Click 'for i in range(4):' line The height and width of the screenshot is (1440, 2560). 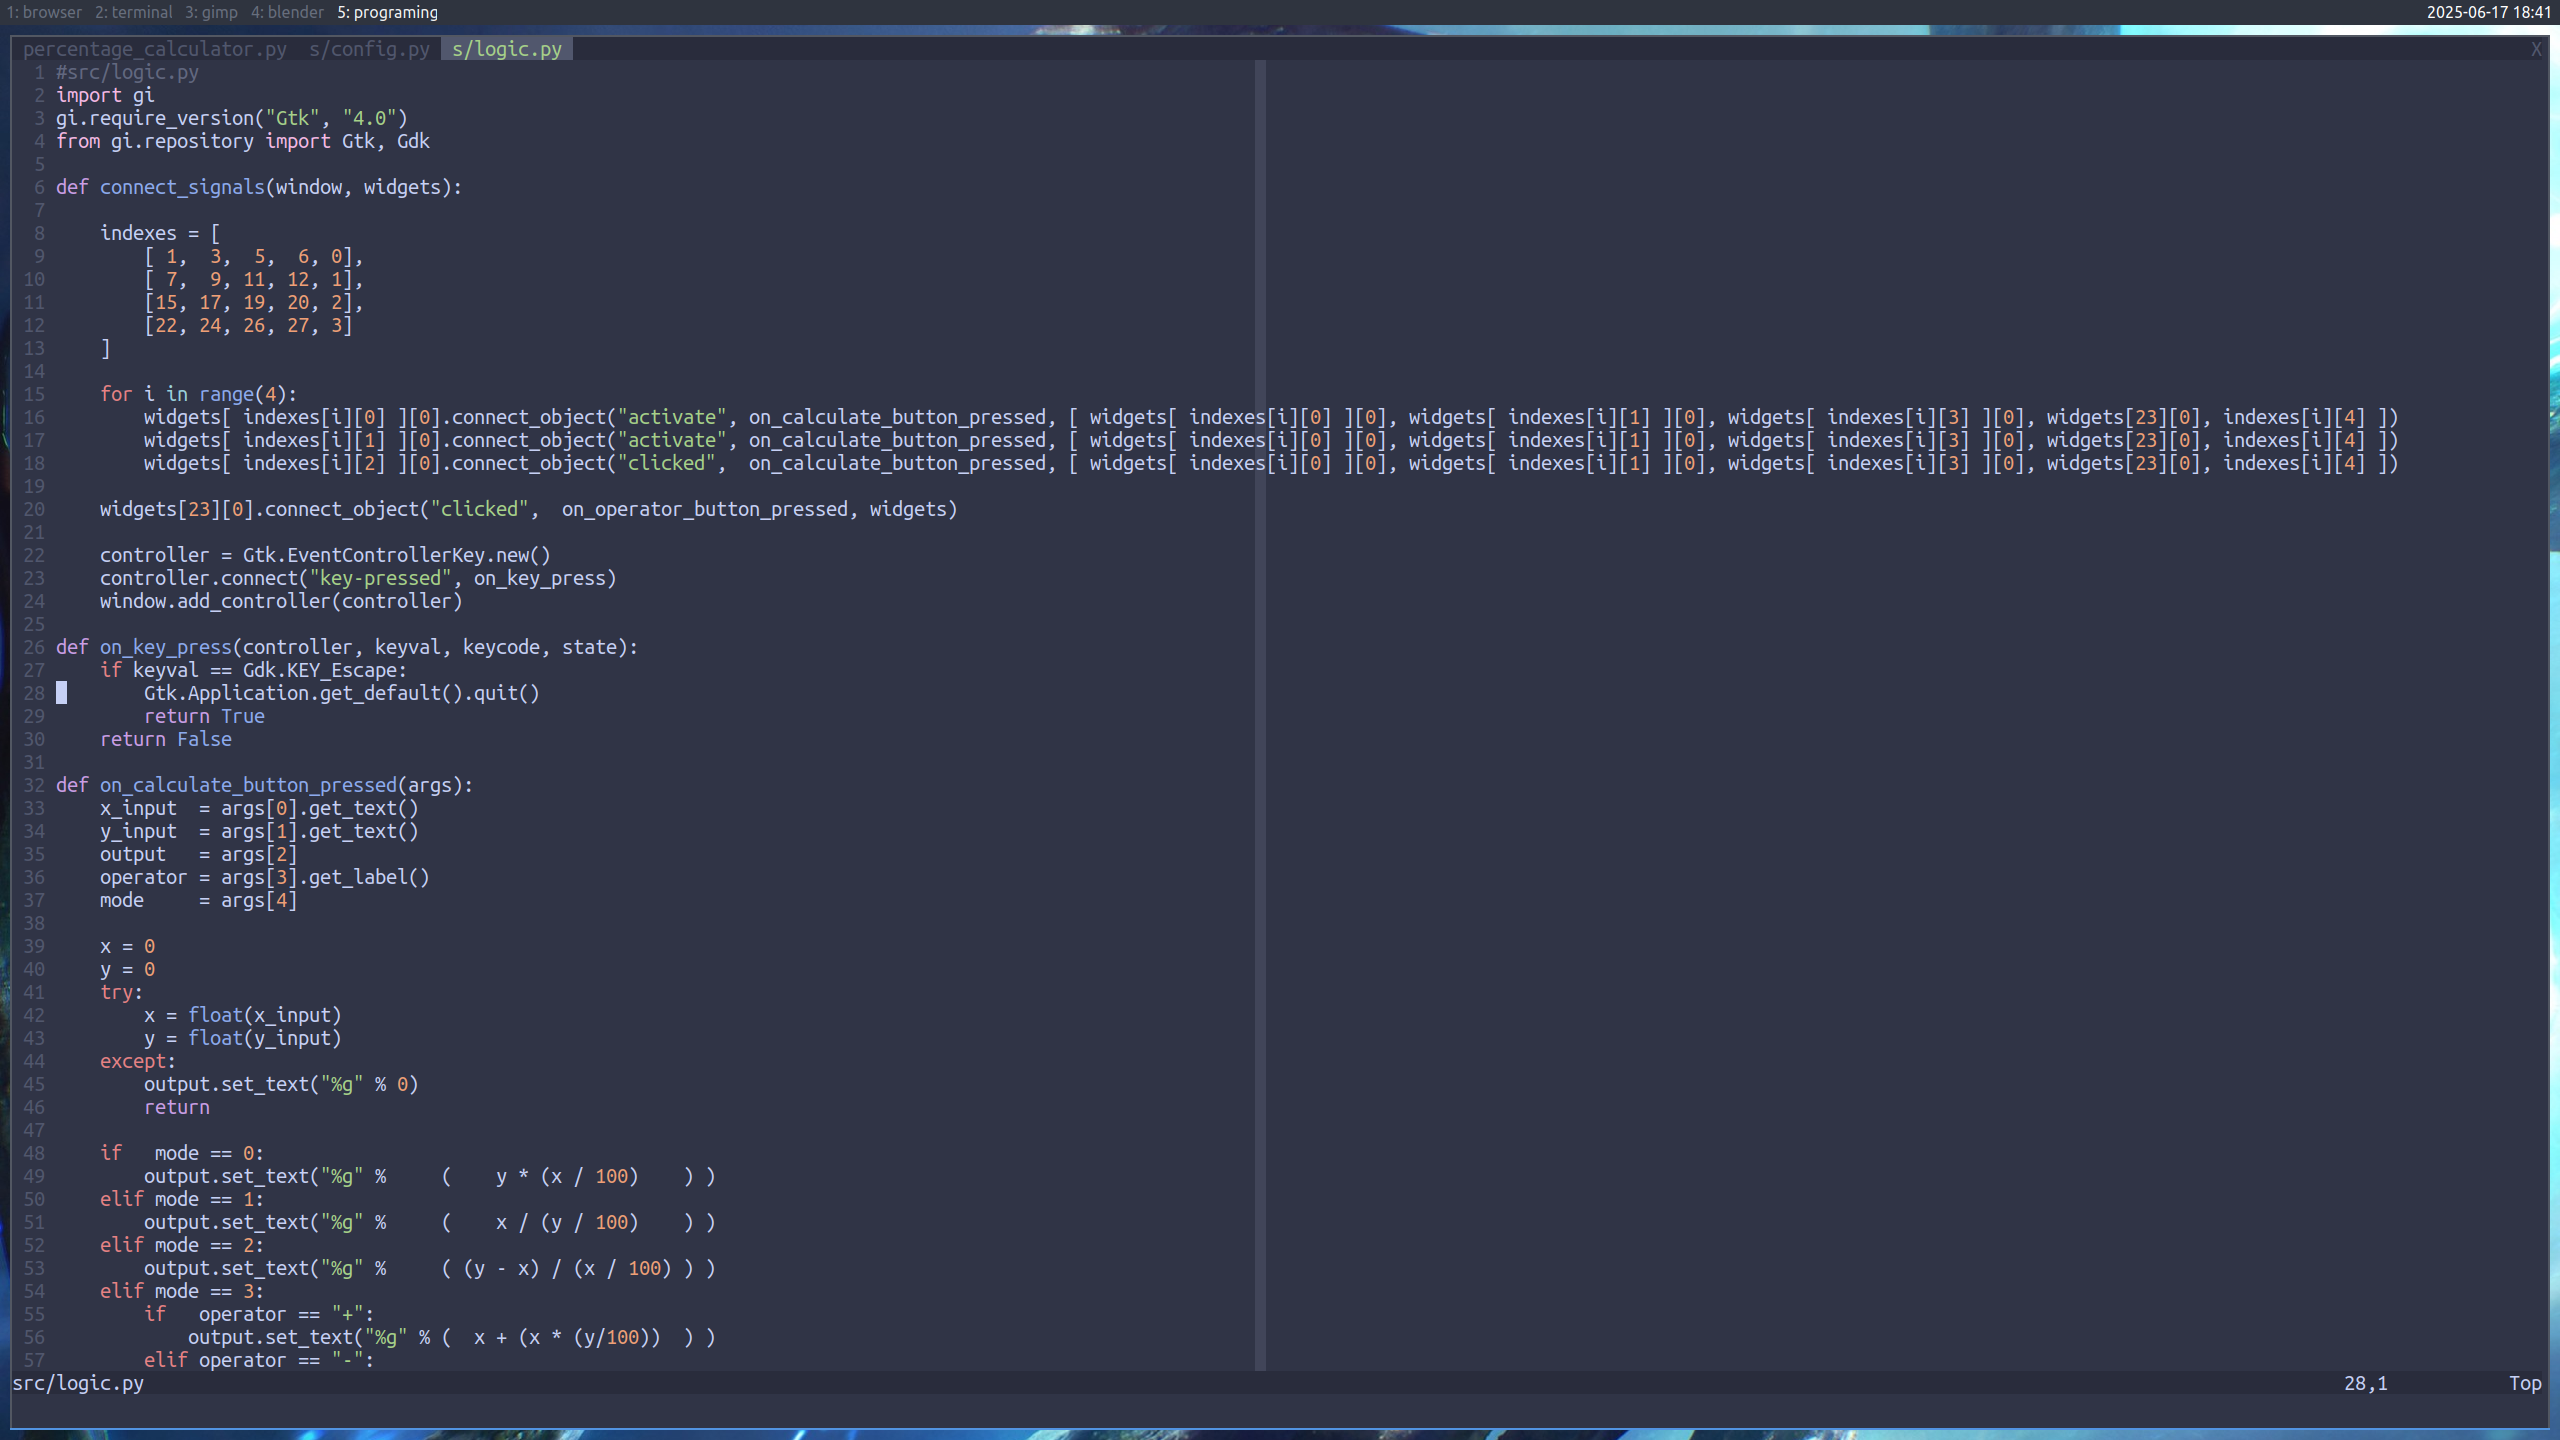click(x=198, y=394)
